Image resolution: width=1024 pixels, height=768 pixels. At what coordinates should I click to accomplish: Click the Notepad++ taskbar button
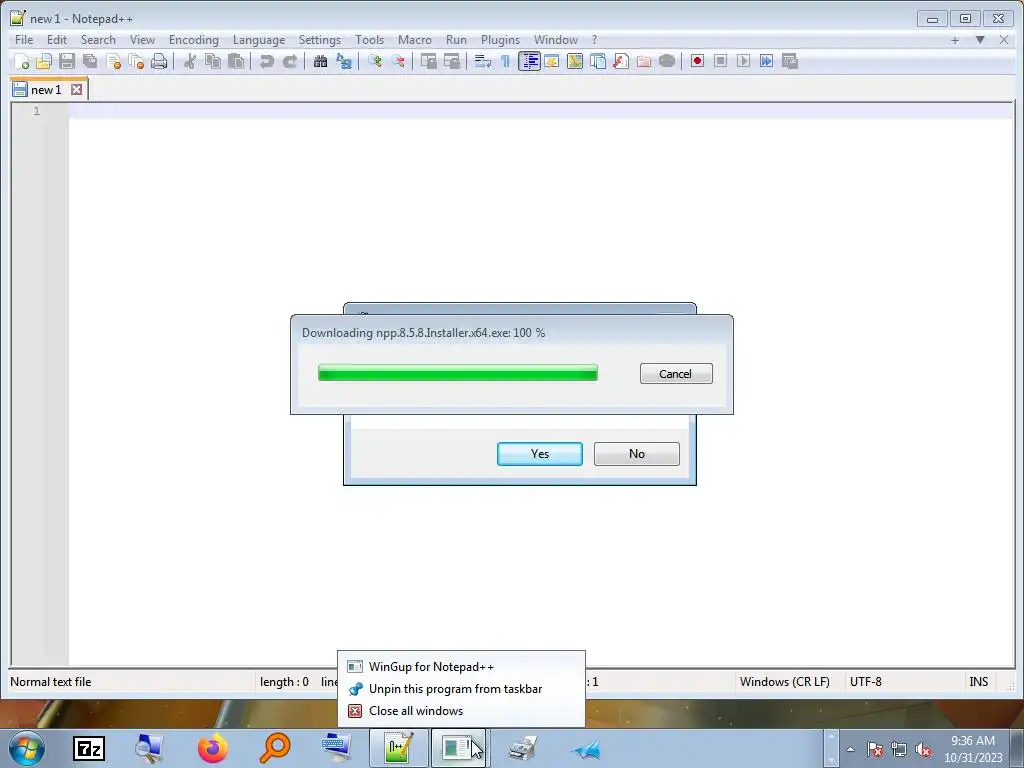(399, 748)
